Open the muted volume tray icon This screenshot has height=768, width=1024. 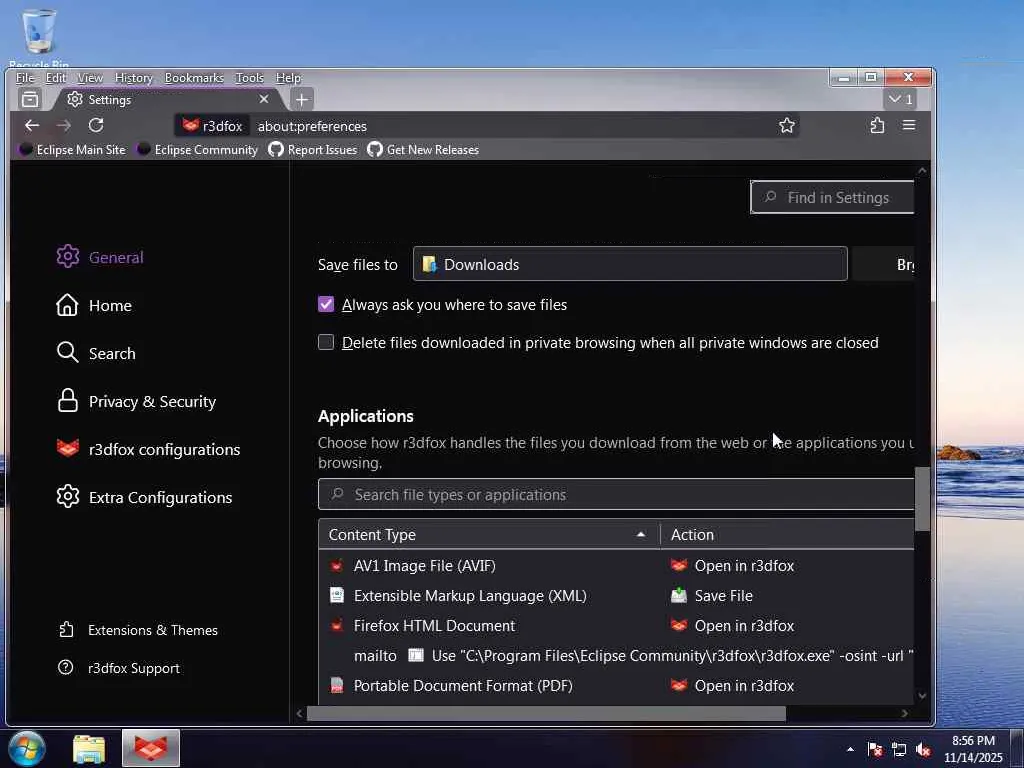pos(923,750)
